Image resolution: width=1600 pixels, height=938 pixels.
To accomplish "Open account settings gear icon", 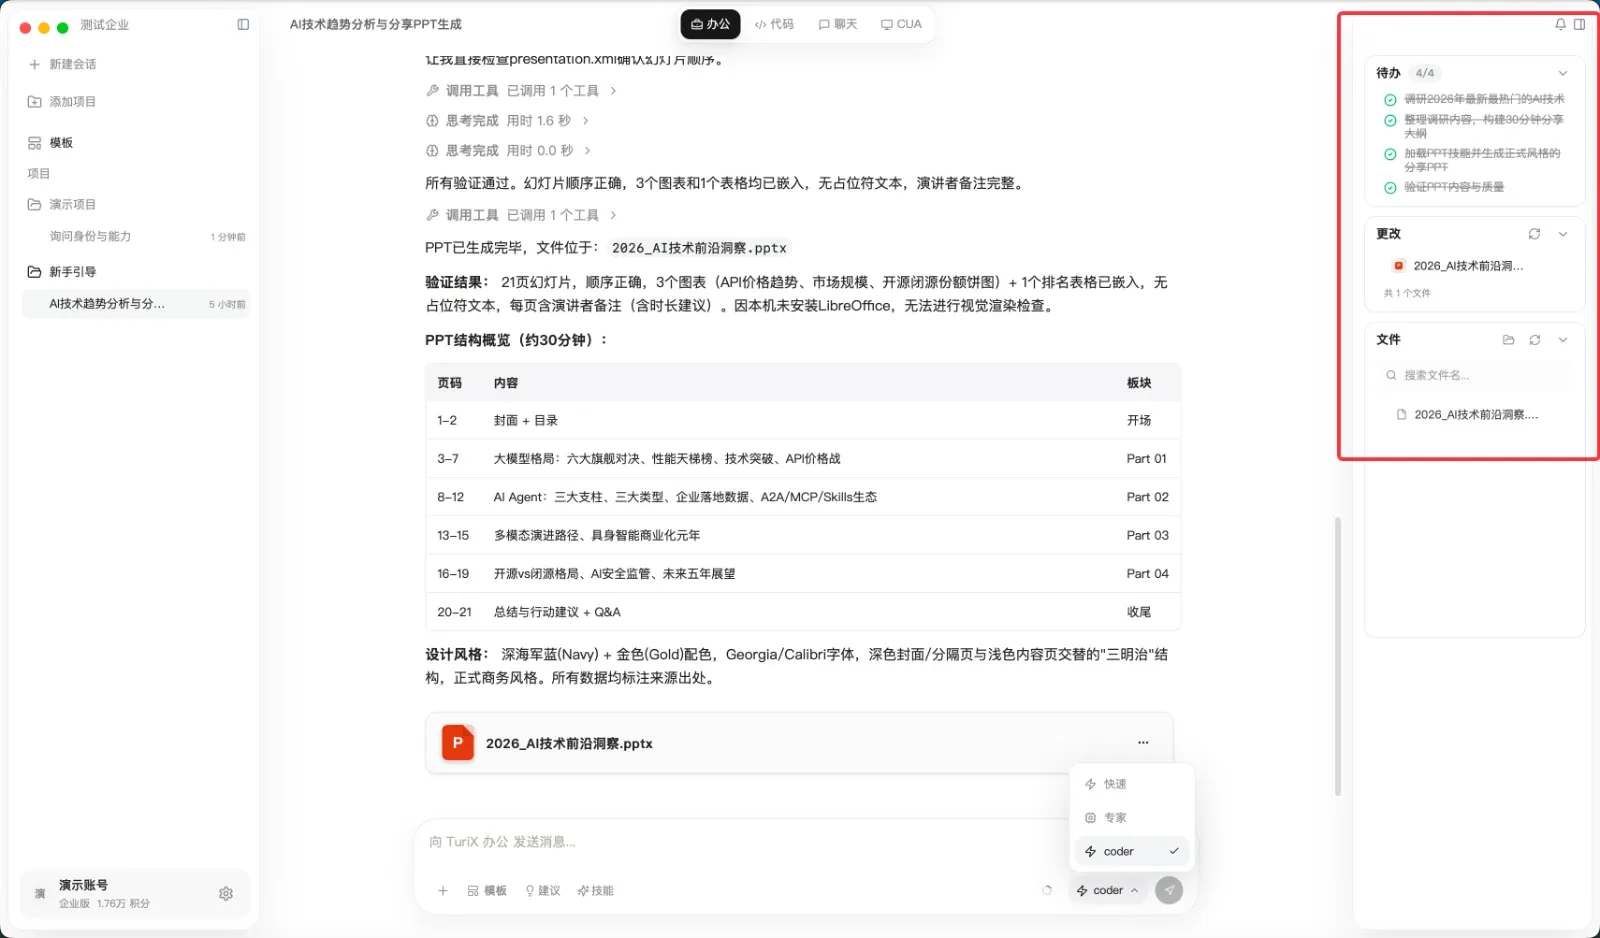I will coord(226,894).
